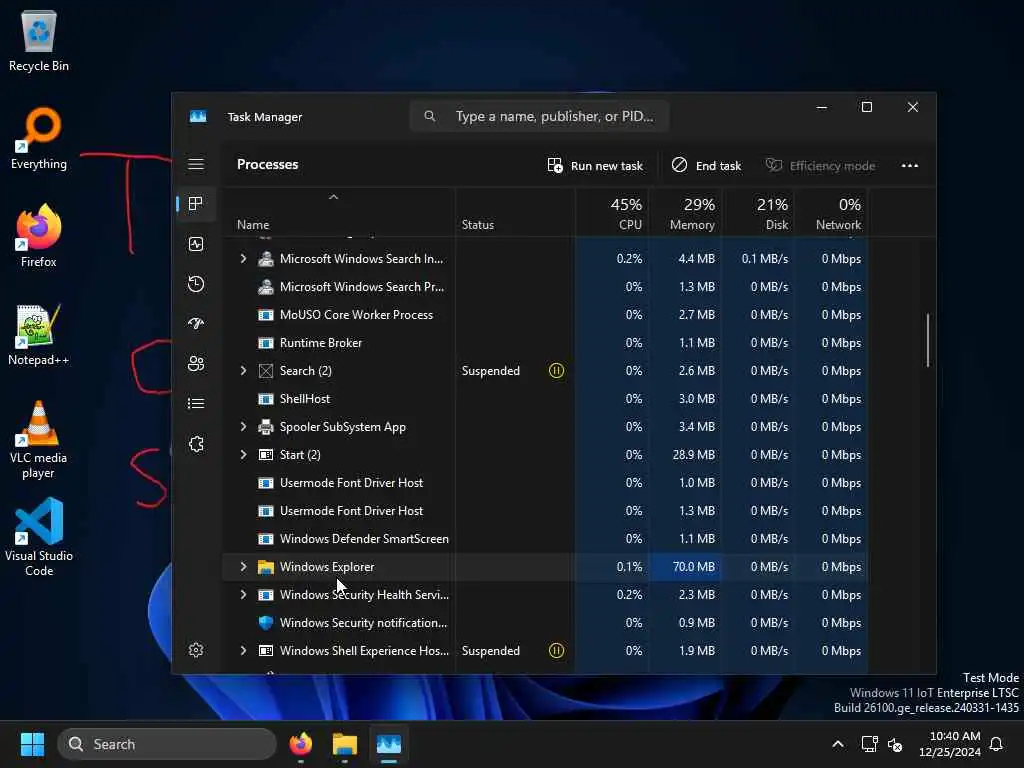Click the Windows Explorer folder icon in list

pos(266,567)
